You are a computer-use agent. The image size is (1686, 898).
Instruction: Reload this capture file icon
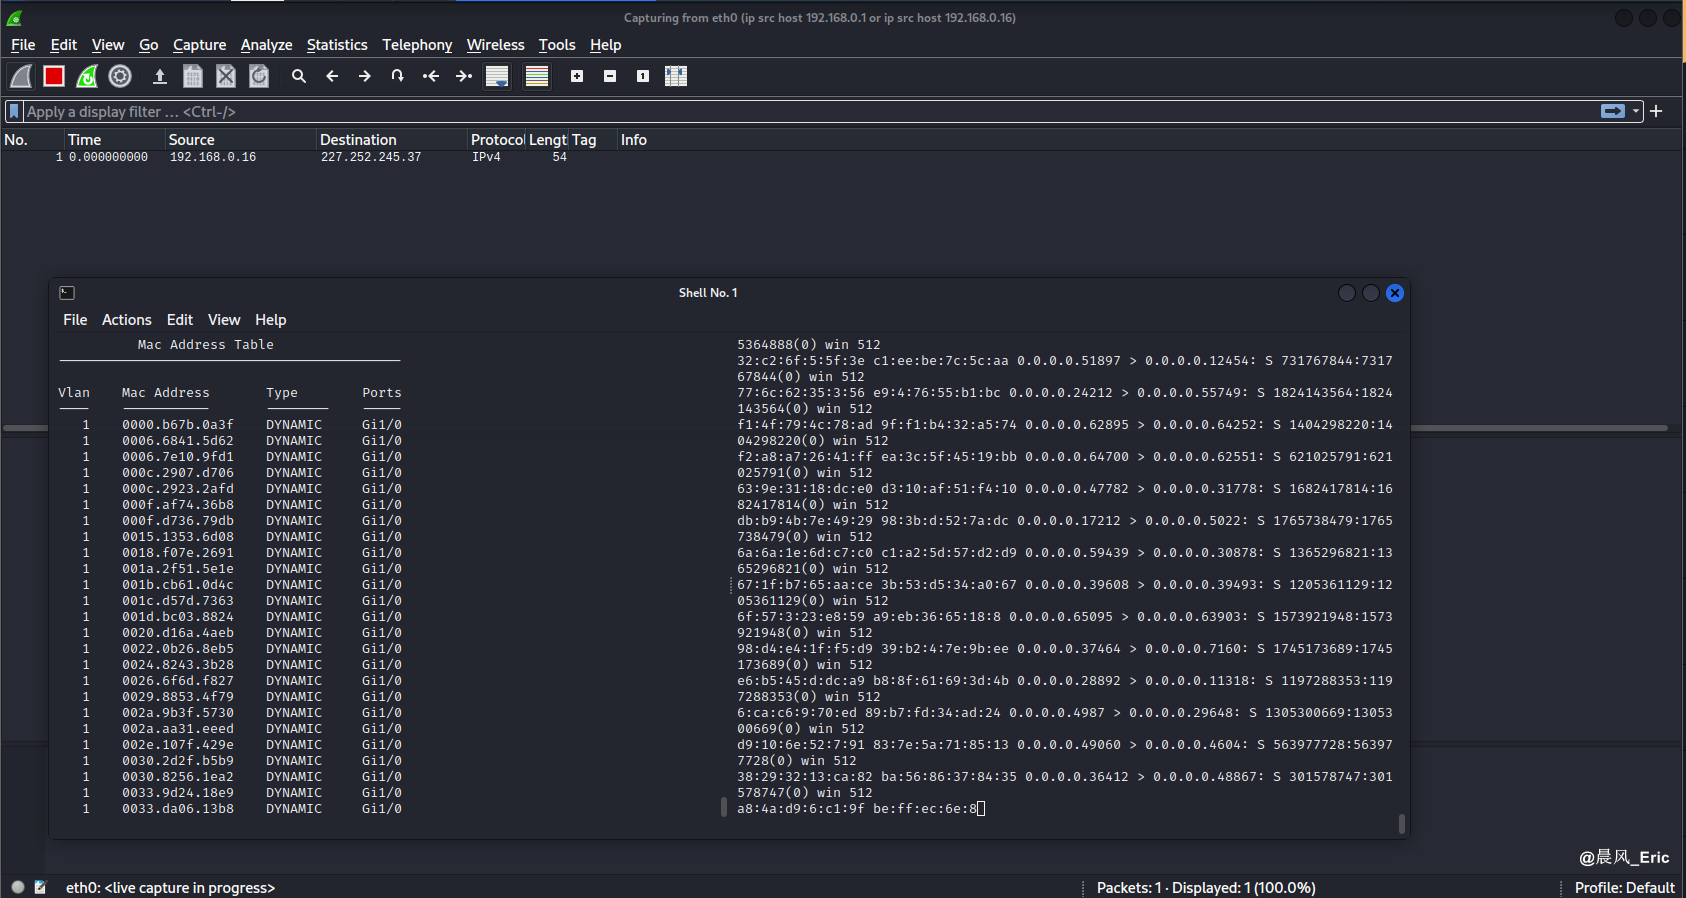point(259,76)
